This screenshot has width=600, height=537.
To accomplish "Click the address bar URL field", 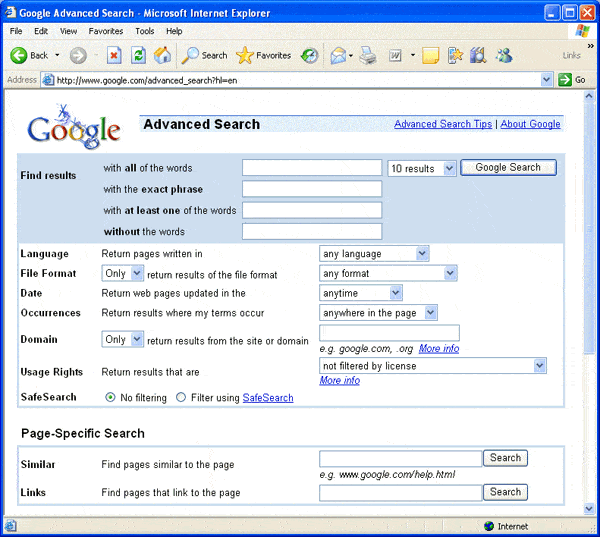I will [x=297, y=80].
